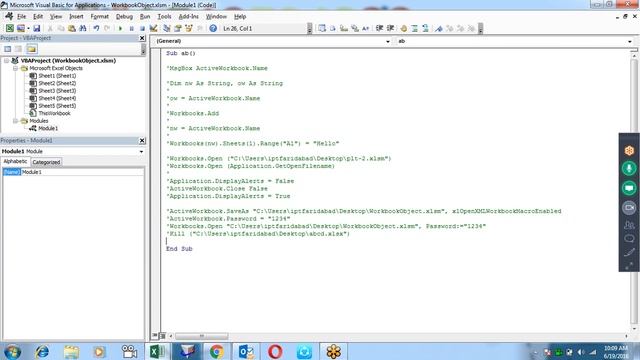Viewport: 640px width, 360px height.
Task: Click the Parameter Info icon
Action: tap(355, 28)
